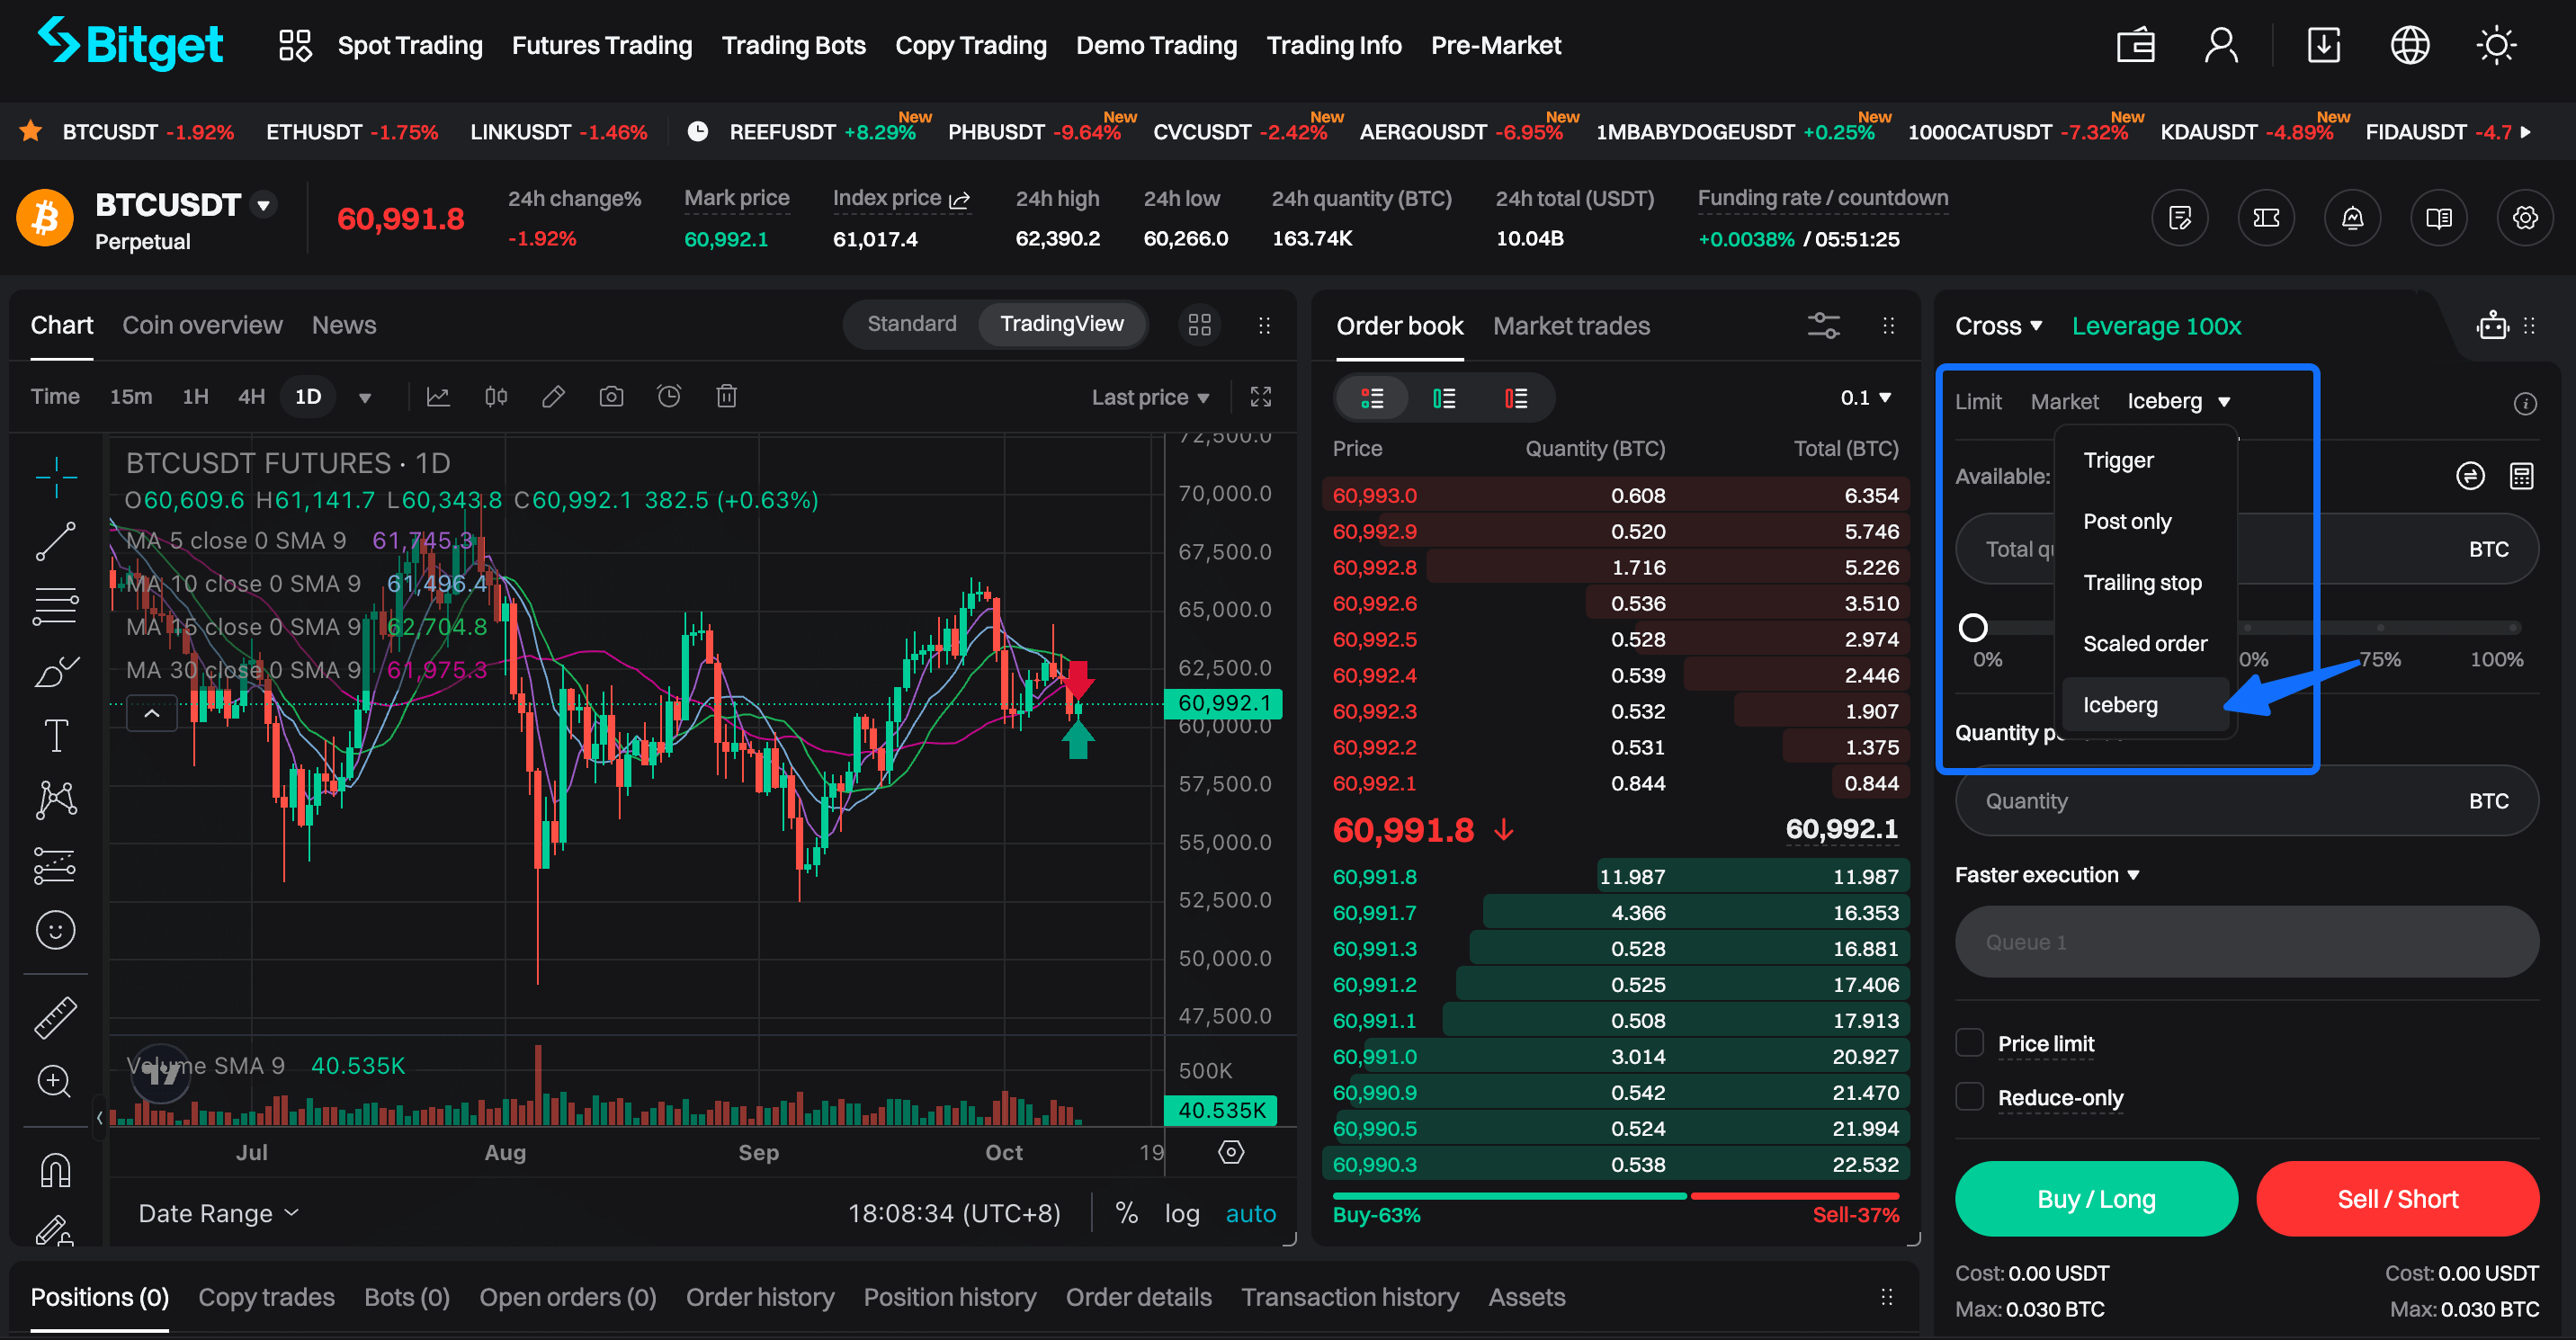Click the Buy / Long button

click(2096, 1199)
